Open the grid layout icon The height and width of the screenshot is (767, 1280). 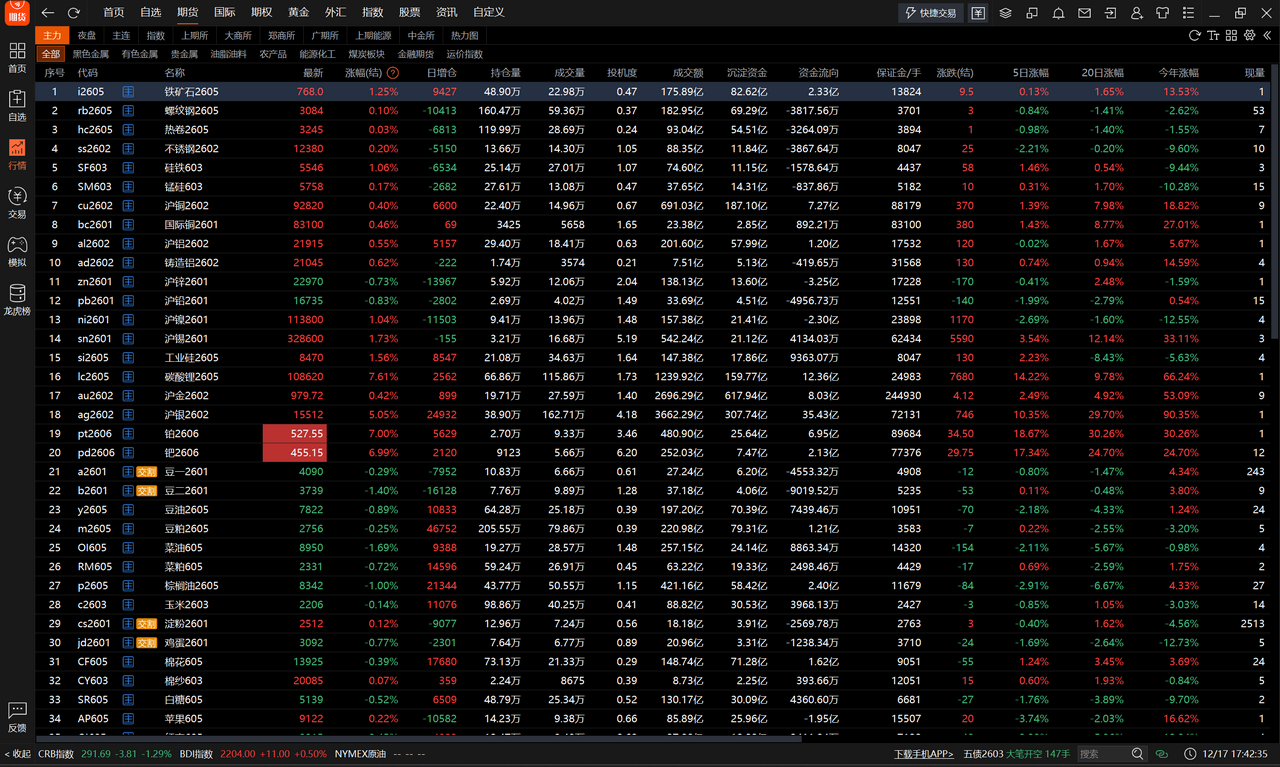(1232, 35)
